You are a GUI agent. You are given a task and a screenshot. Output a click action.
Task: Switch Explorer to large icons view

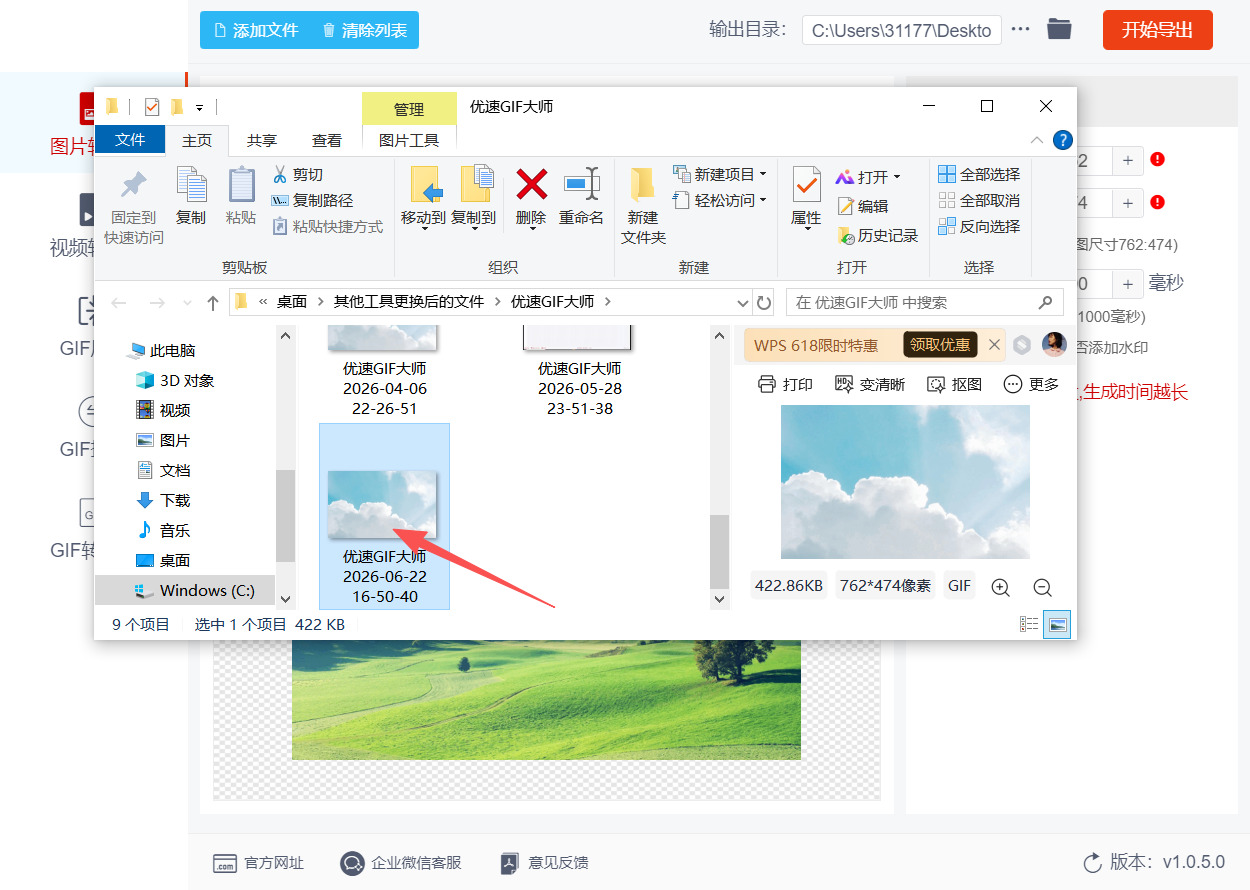(x=1058, y=624)
